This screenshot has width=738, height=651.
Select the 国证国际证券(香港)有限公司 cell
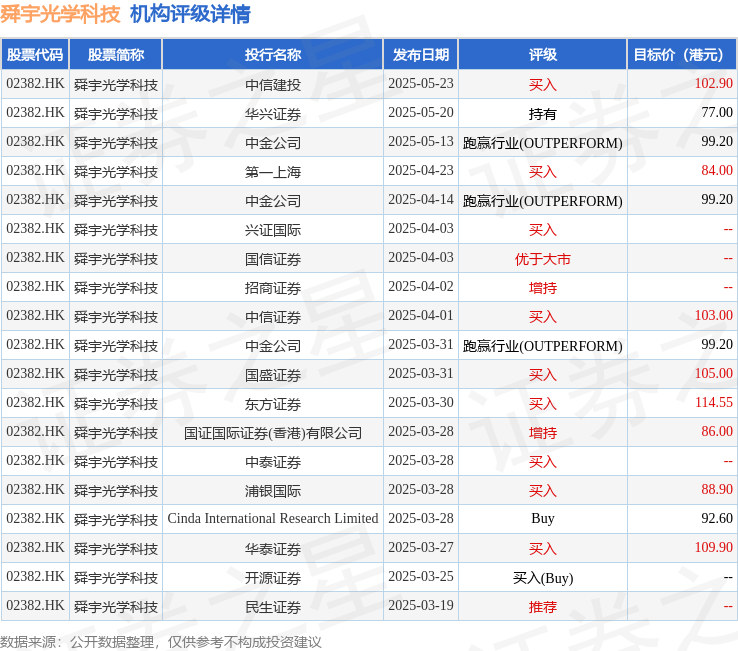click(273, 433)
